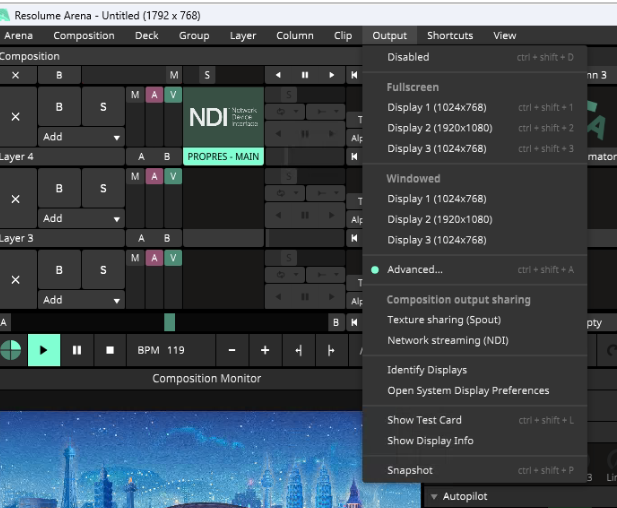Select Show Test Card

(475, 420)
